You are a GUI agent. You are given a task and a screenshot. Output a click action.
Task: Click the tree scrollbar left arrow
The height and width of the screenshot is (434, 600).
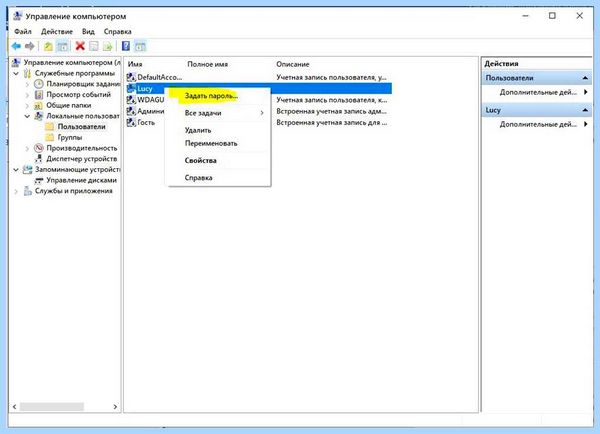pos(15,406)
